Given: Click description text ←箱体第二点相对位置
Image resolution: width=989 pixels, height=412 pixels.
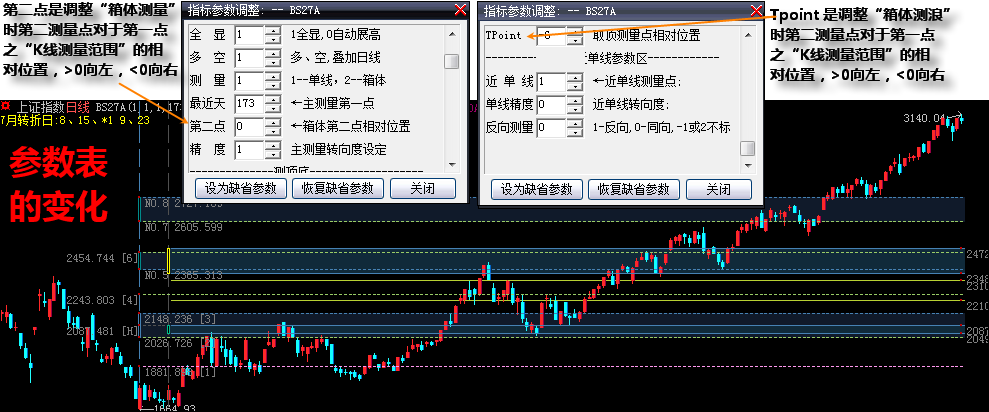Looking at the screenshot, I should 351,127.
